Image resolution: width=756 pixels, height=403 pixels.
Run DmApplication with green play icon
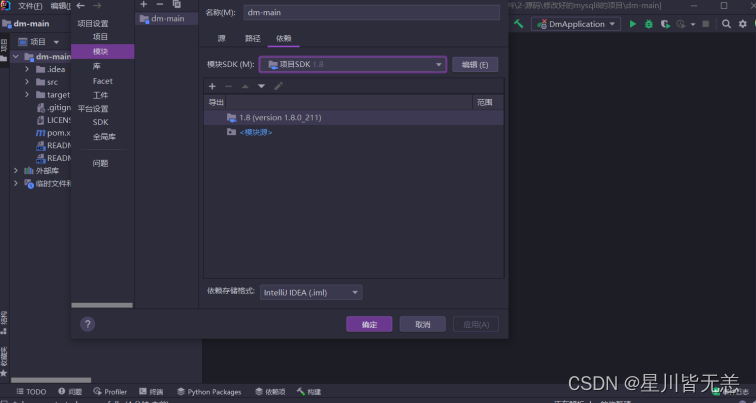[x=633, y=24]
